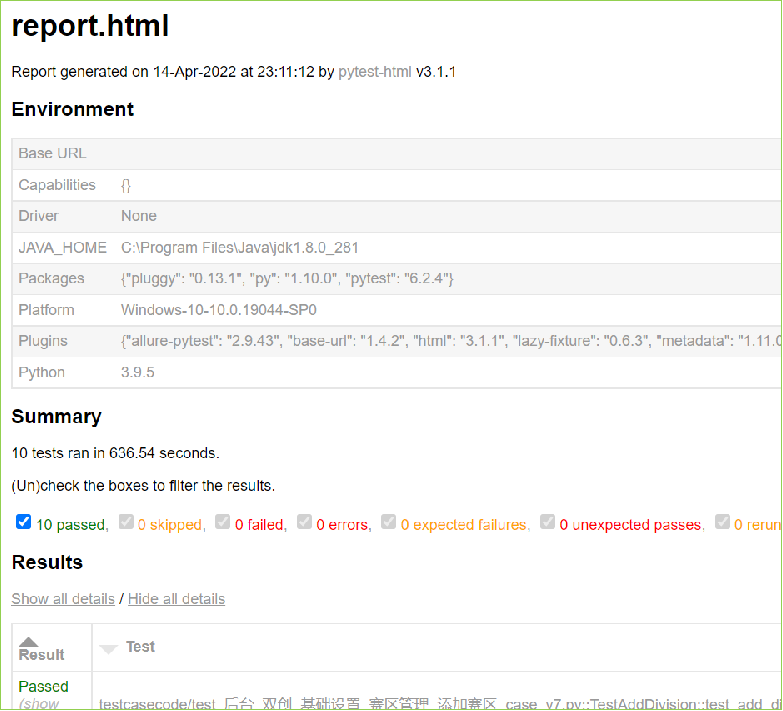Click the 10 passed label
Image resolution: width=783 pixels, height=711 pixels.
(x=72, y=525)
